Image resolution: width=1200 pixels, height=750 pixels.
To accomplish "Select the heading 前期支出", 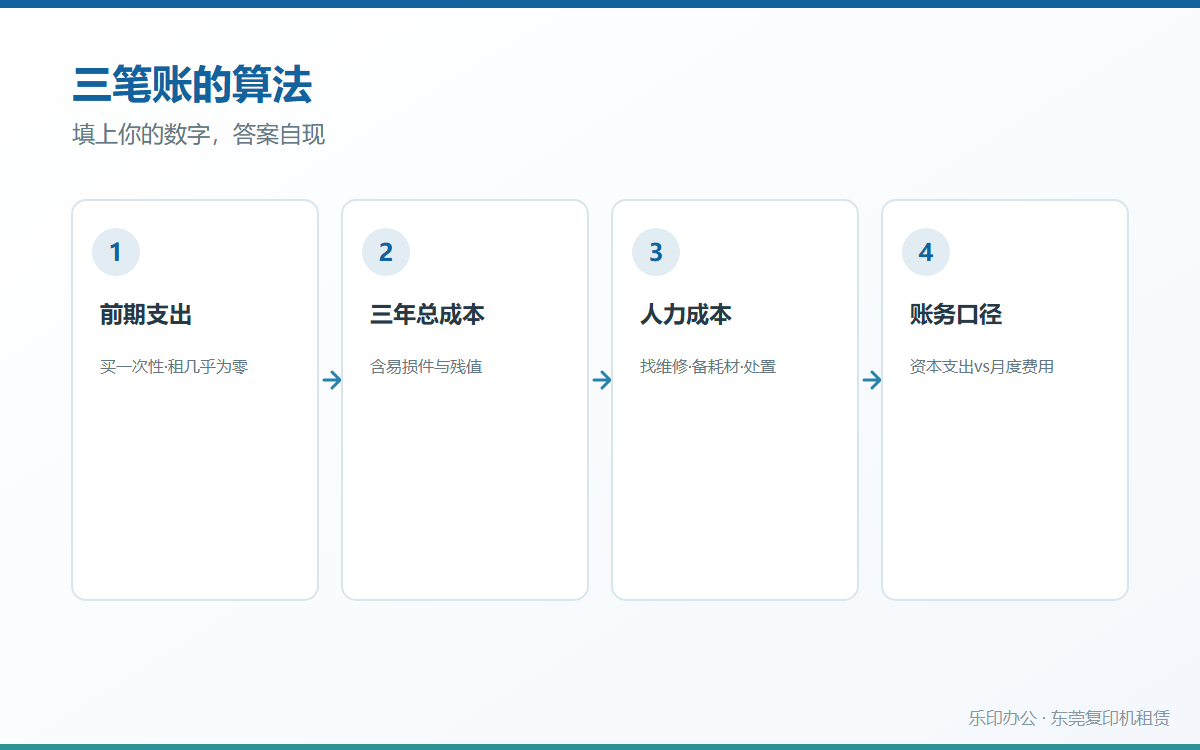I will 146,315.
